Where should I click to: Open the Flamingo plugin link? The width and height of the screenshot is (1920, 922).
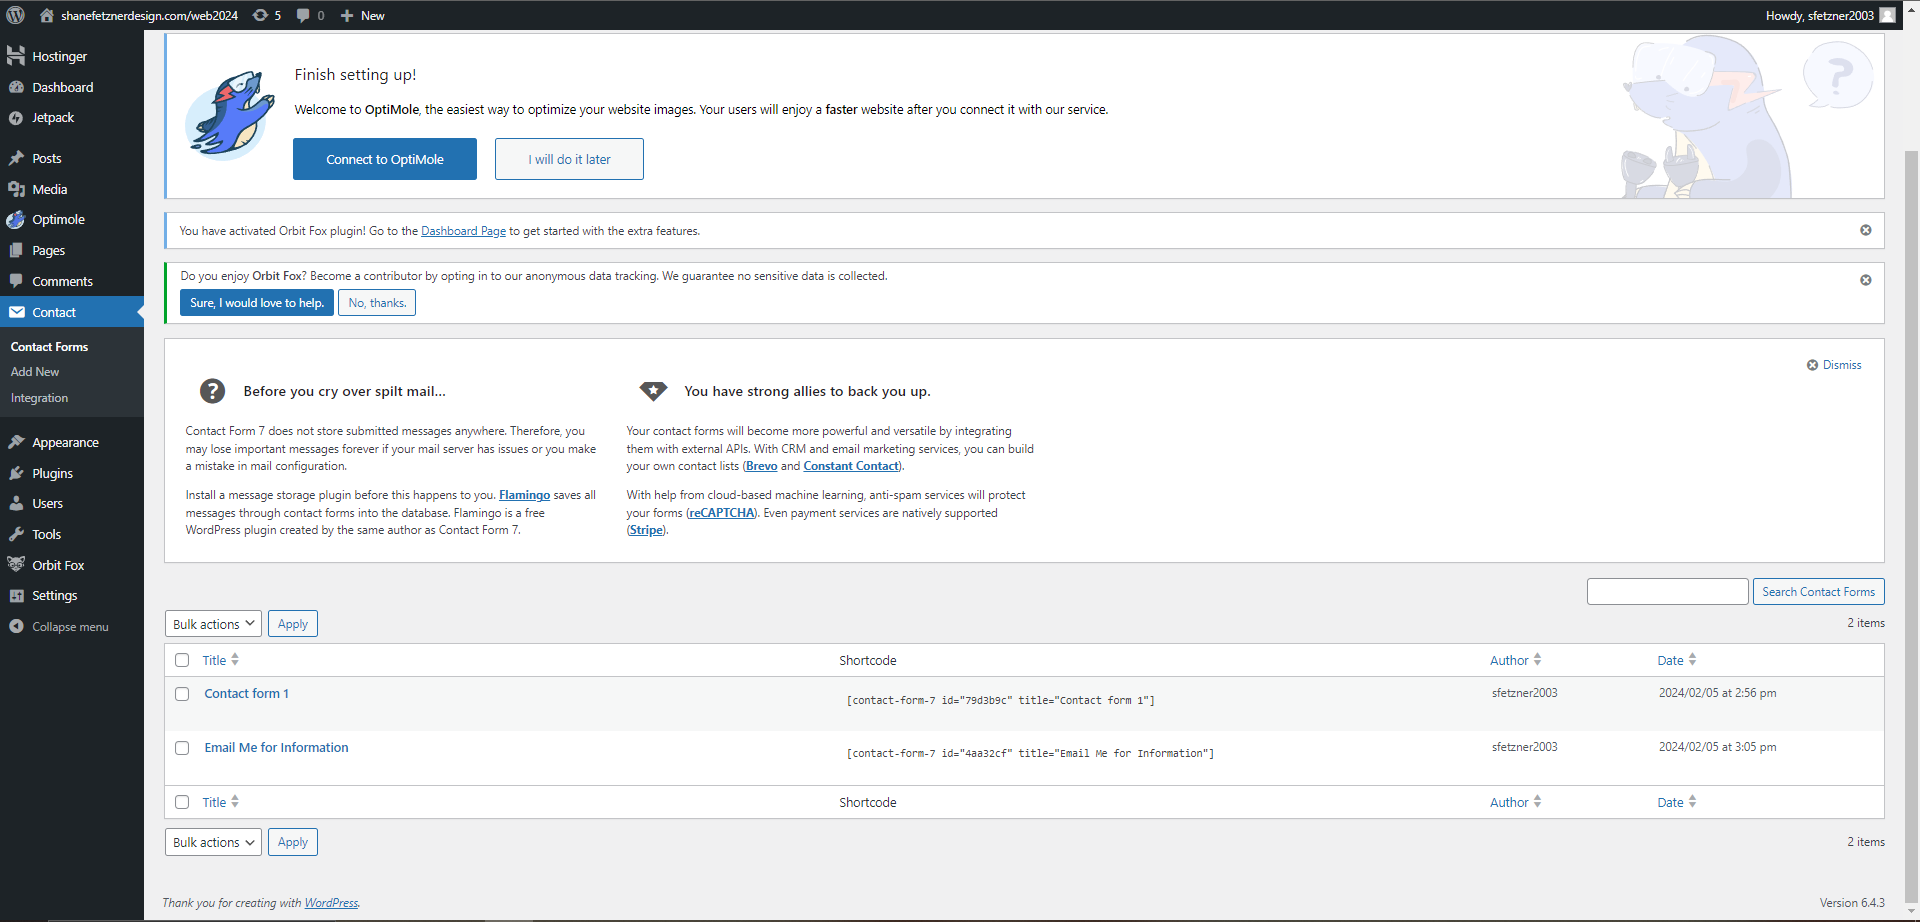pyautogui.click(x=524, y=495)
